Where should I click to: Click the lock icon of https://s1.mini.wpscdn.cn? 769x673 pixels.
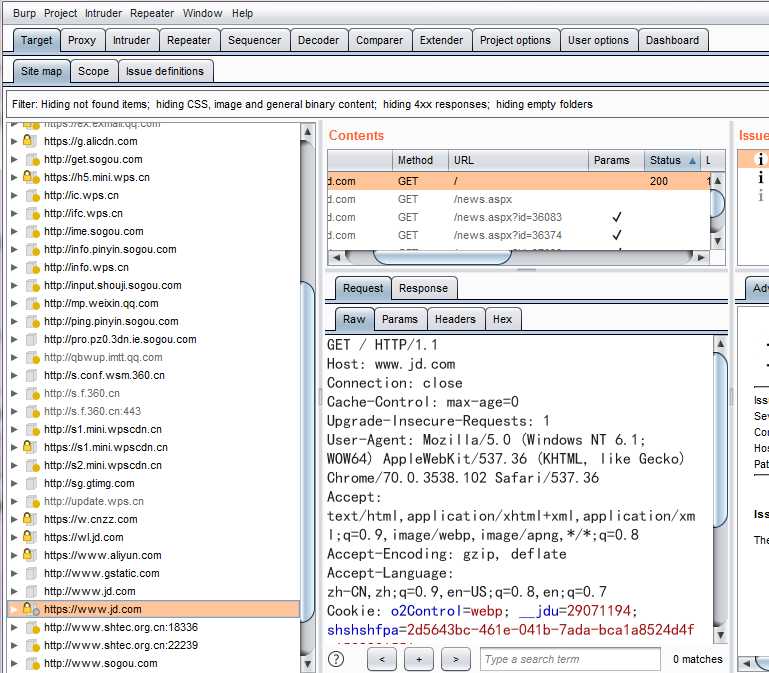pos(28,447)
